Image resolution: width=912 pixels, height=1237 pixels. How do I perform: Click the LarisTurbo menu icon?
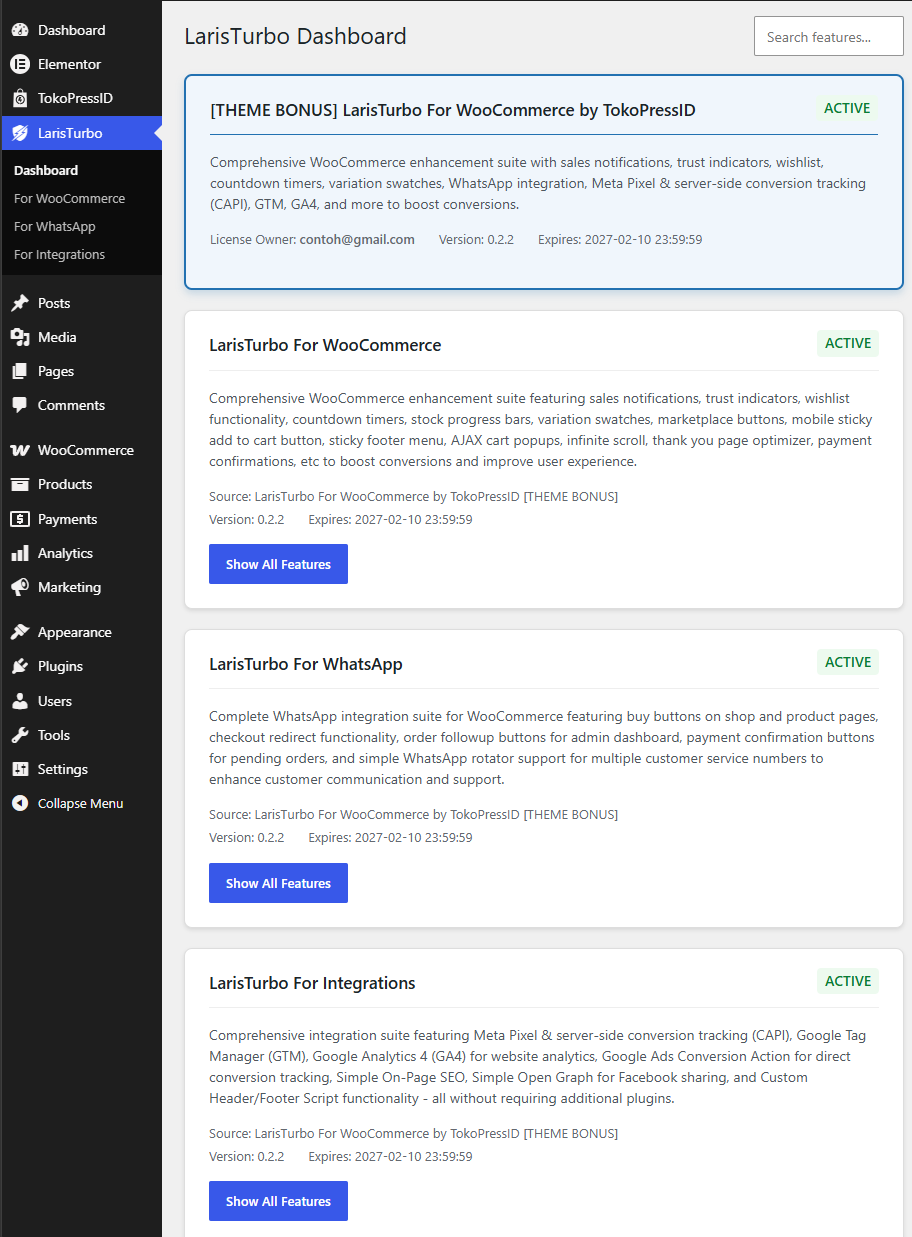point(20,133)
